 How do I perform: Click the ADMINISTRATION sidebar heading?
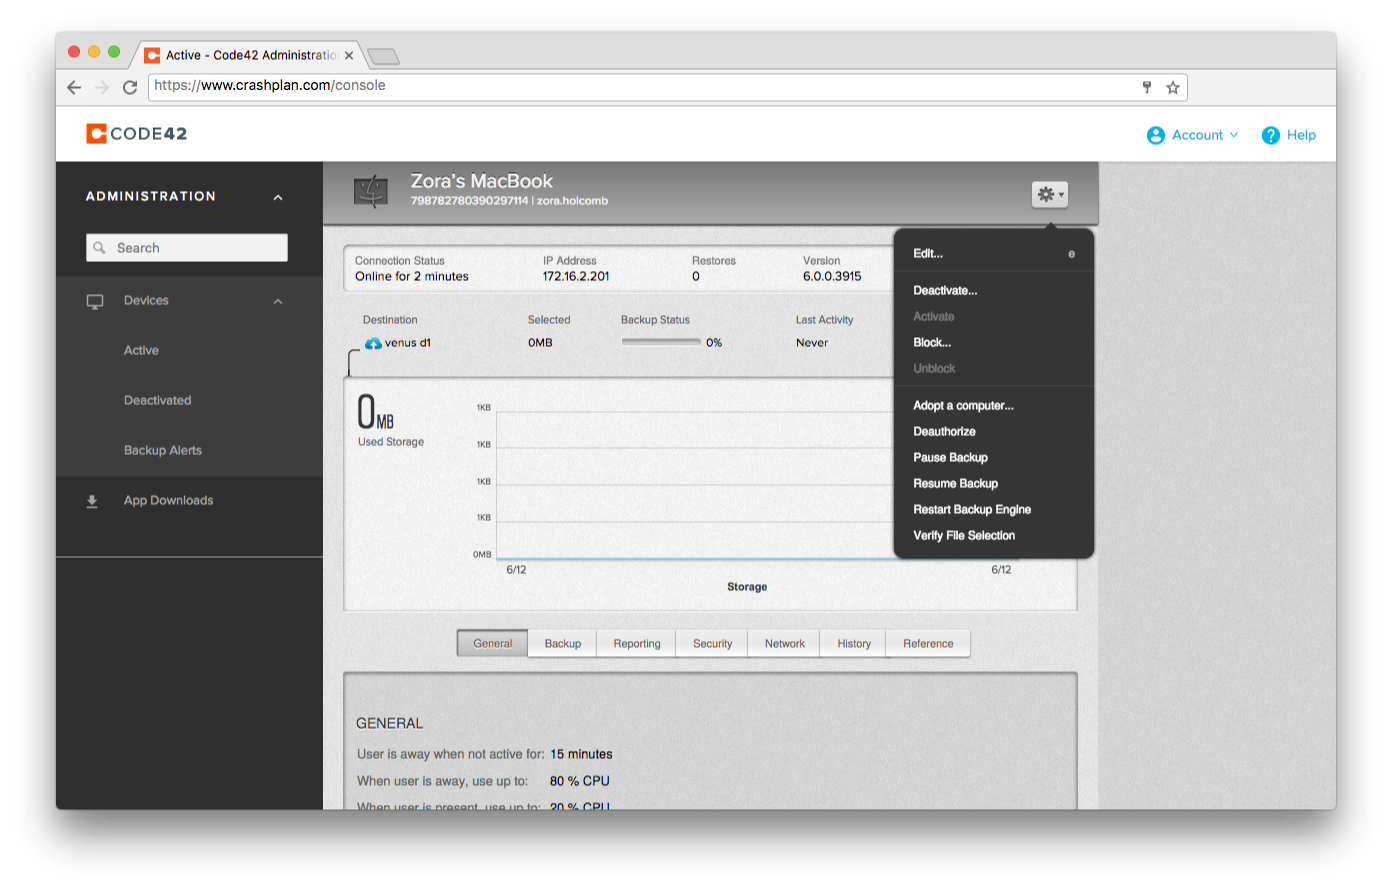click(x=151, y=197)
